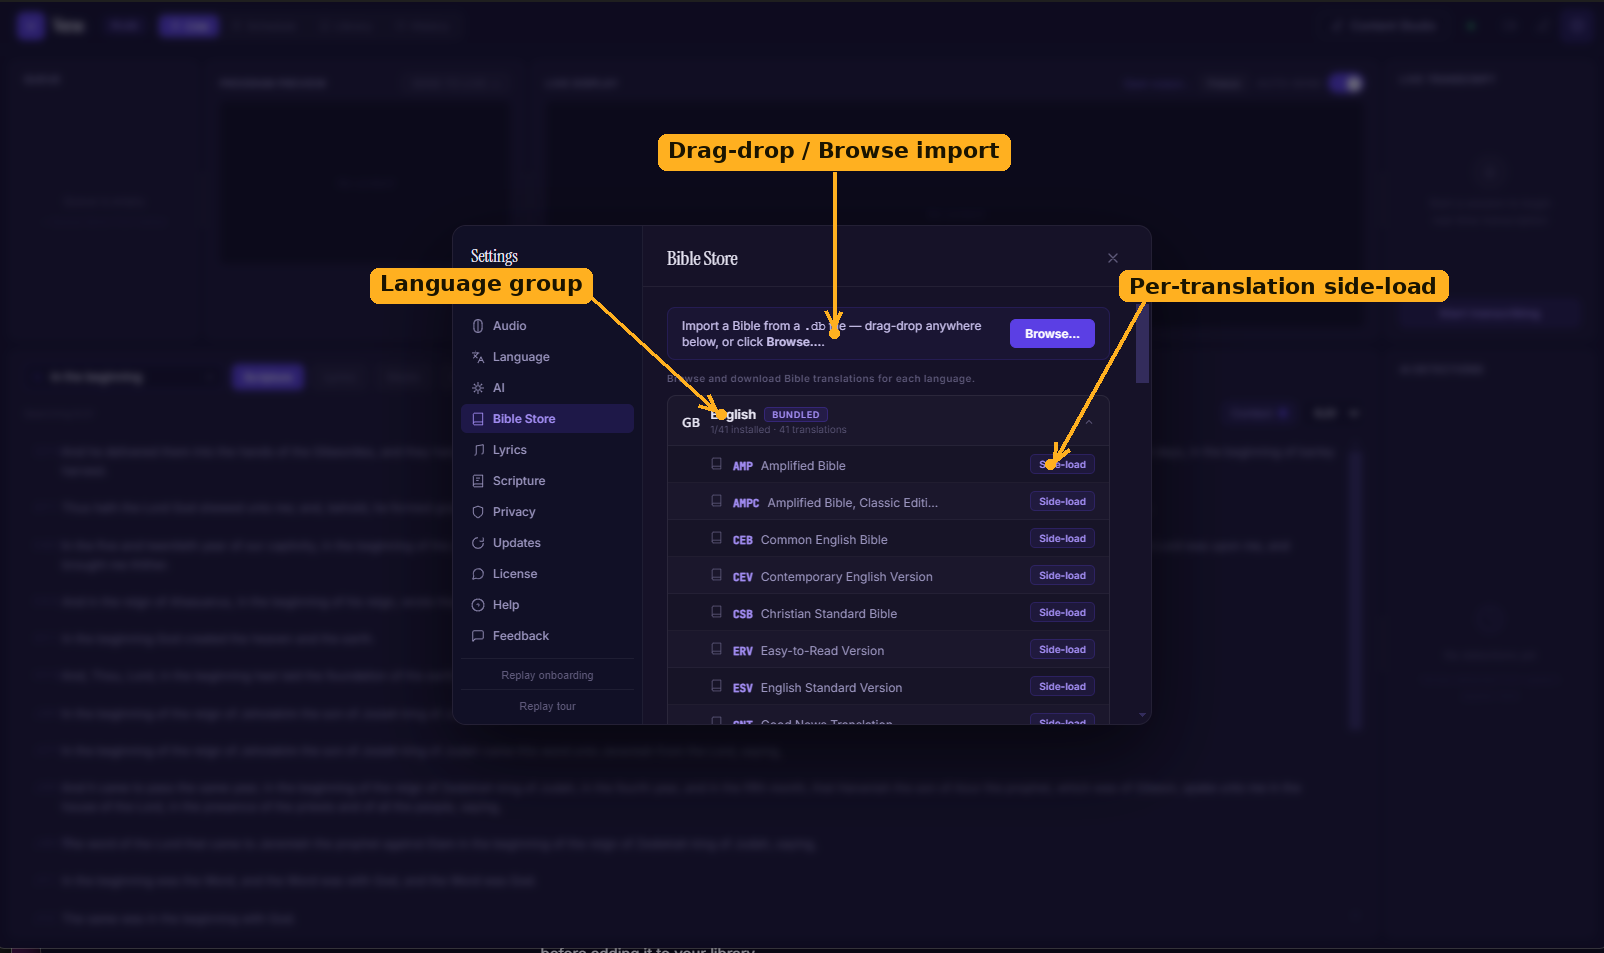Image resolution: width=1604 pixels, height=953 pixels.
Task: Open Lyrics via the music note icon
Action: pos(478,450)
